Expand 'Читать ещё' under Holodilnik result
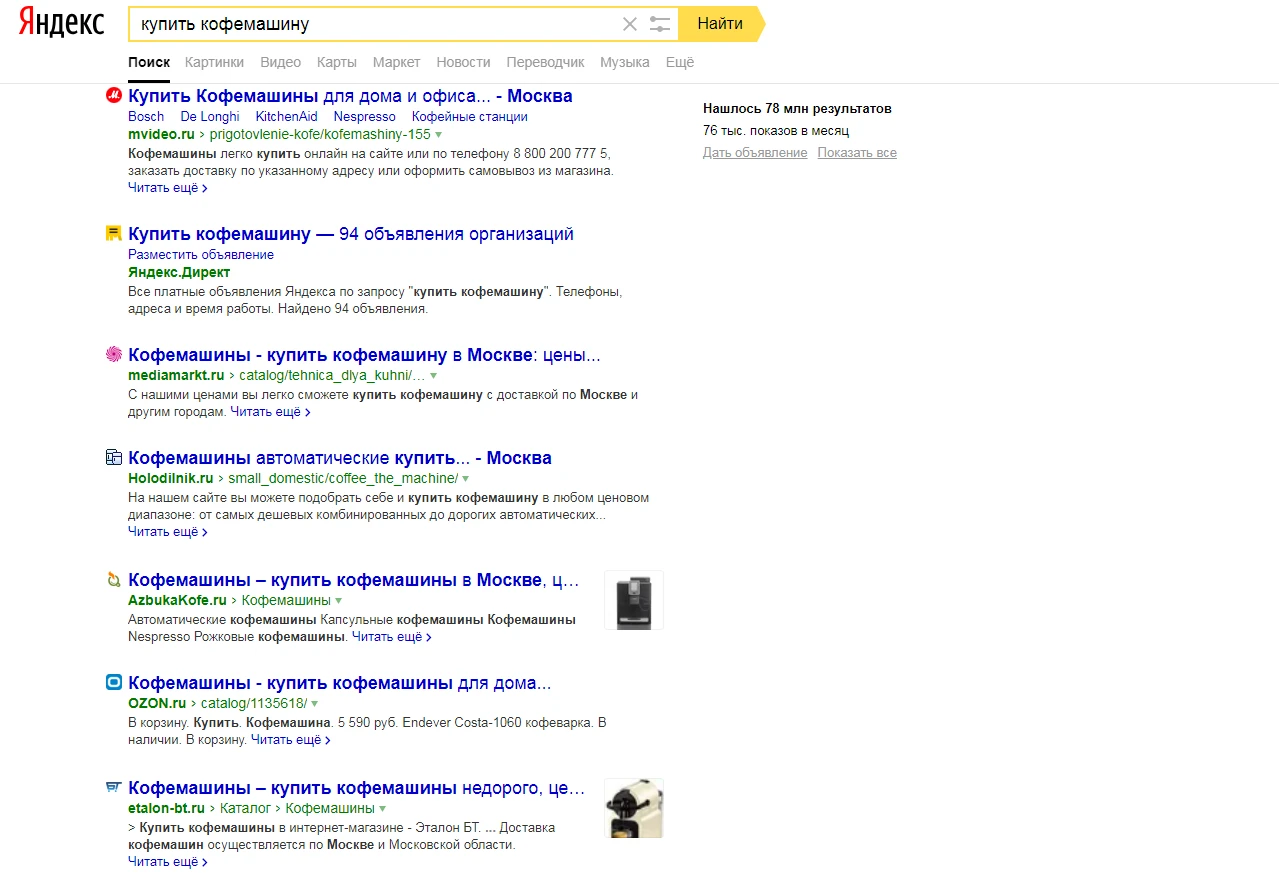The width and height of the screenshot is (1279, 873). pyautogui.click(x=167, y=532)
